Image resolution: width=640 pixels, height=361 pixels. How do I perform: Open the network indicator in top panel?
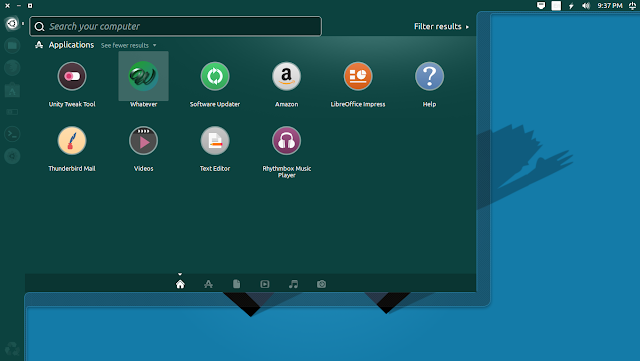[541, 6]
